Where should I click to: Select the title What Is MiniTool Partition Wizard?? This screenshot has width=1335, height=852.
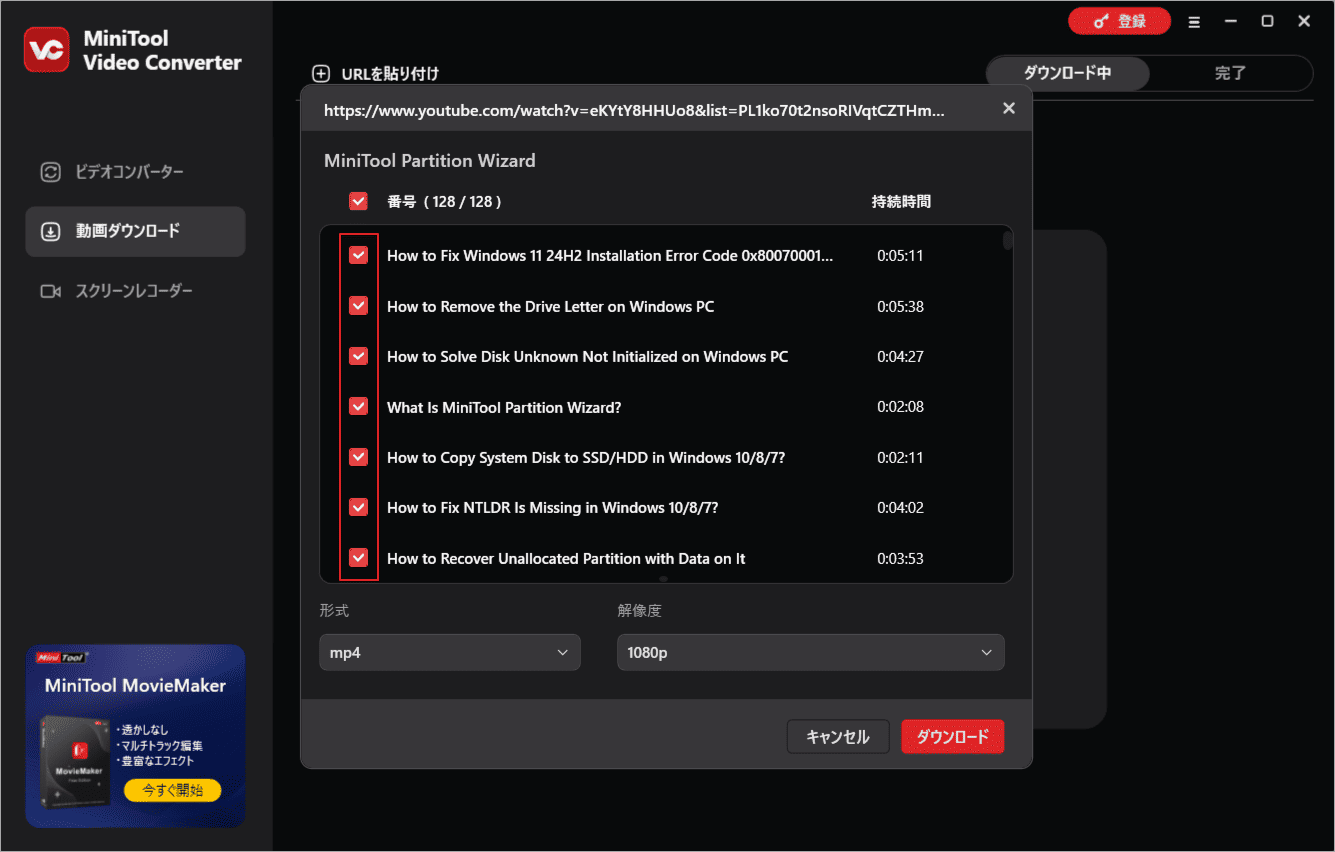(x=504, y=407)
